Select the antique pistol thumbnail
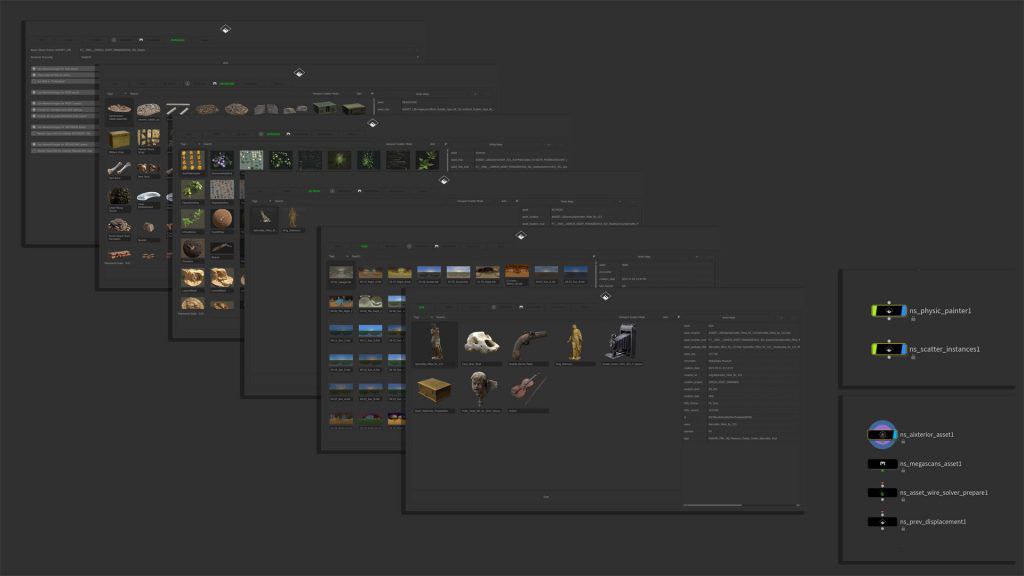Screen dimensions: 1024x576 (x=528, y=343)
